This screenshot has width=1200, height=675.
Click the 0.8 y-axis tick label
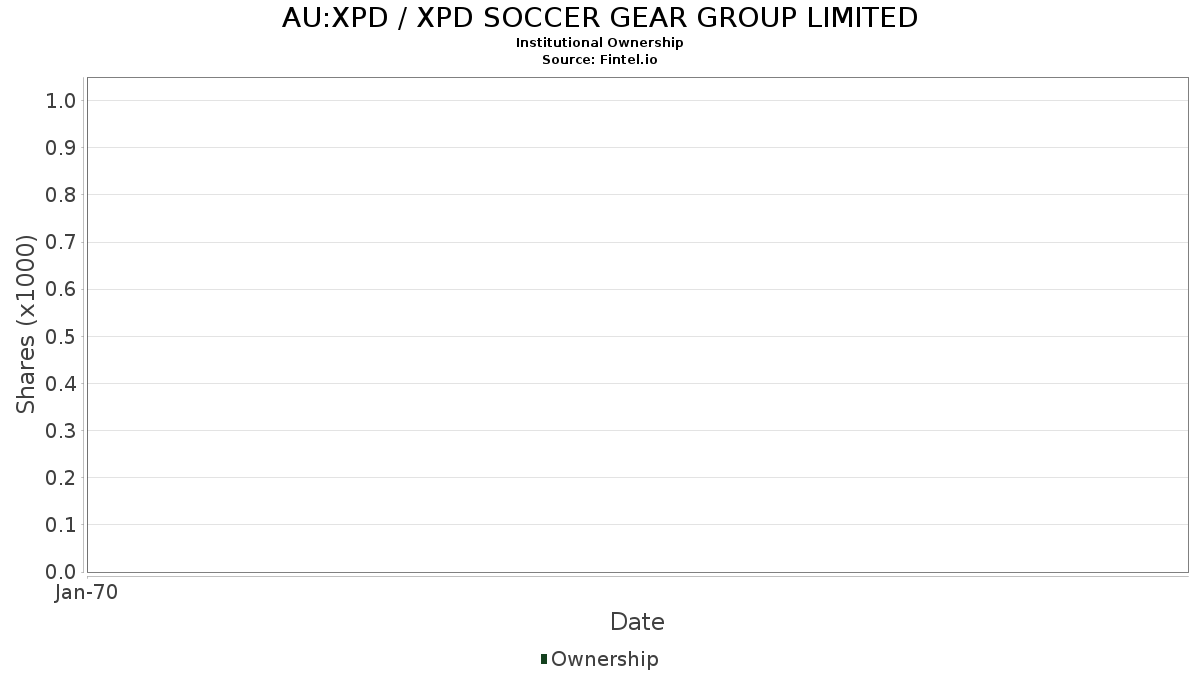coord(61,195)
